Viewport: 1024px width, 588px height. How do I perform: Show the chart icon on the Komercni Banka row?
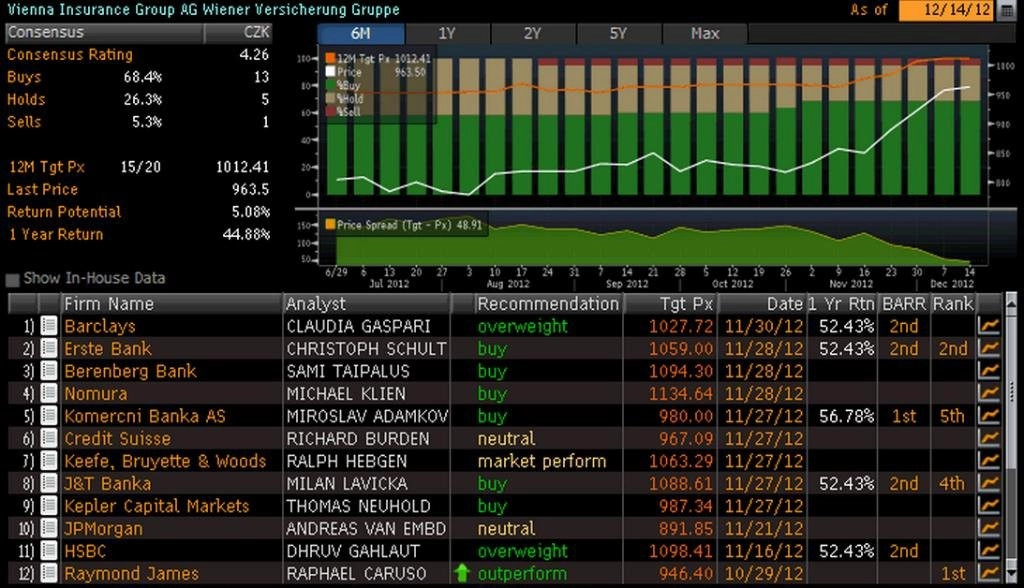pyautogui.click(x=989, y=416)
